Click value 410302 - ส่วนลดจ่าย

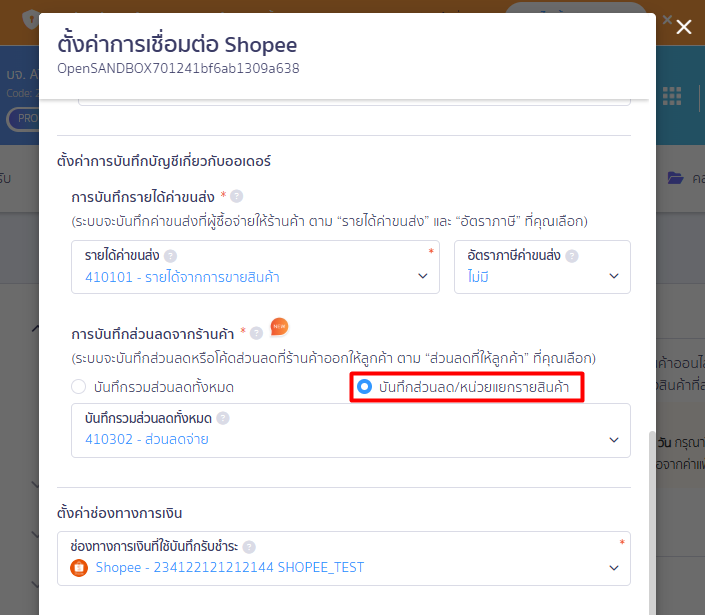[x=147, y=439]
